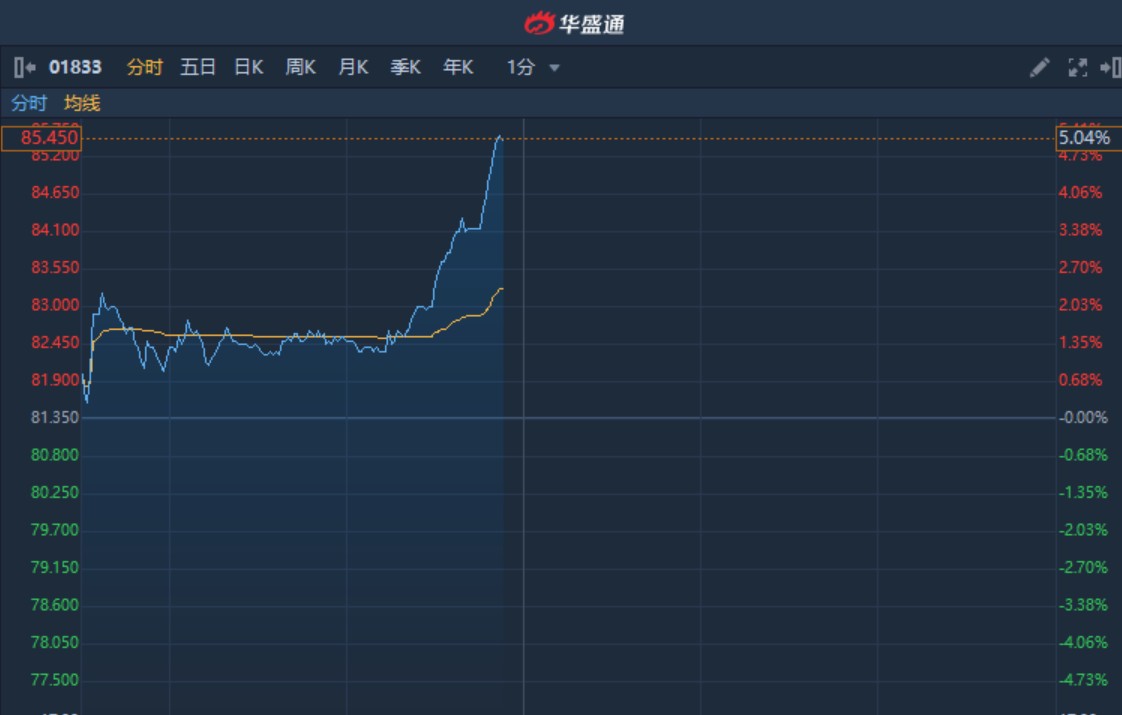The width and height of the screenshot is (1122, 715).
Task: Toggle the 均线 average line legend
Action: (82, 103)
